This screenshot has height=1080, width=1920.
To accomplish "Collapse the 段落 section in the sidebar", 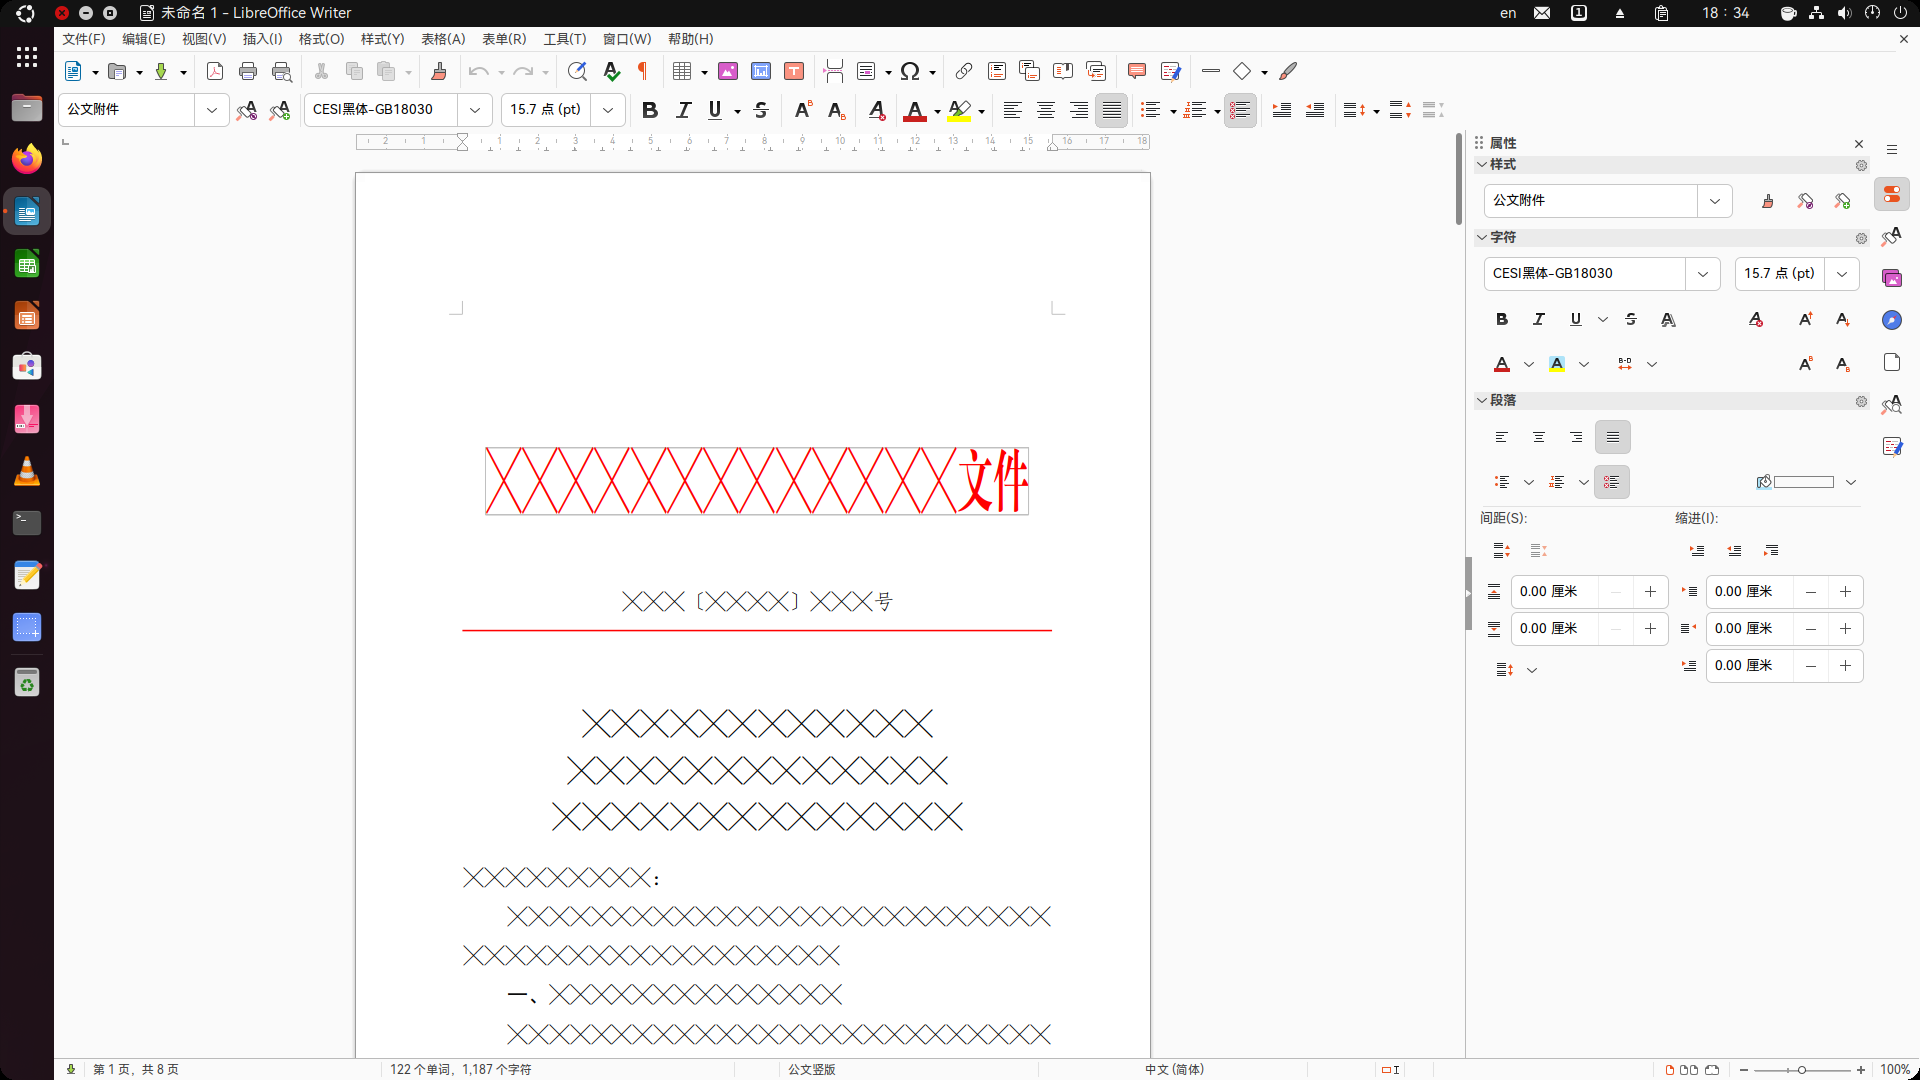I will (x=1482, y=400).
